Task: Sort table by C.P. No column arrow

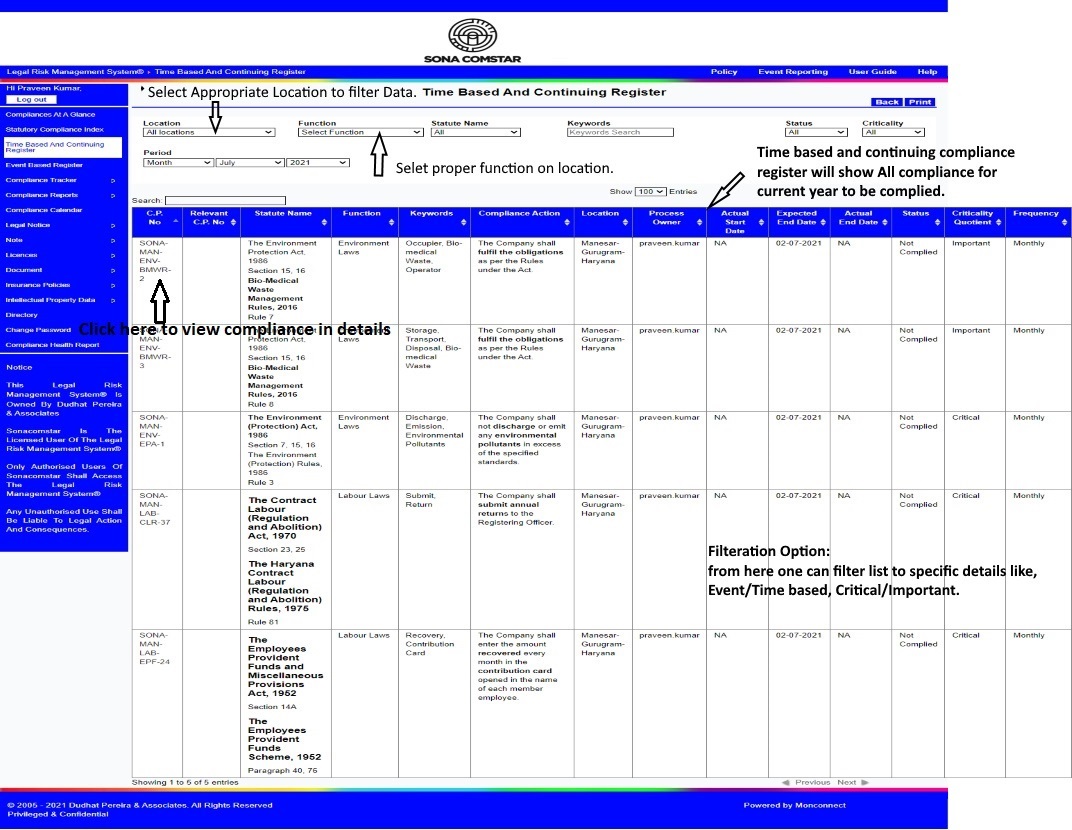Action: [176, 221]
